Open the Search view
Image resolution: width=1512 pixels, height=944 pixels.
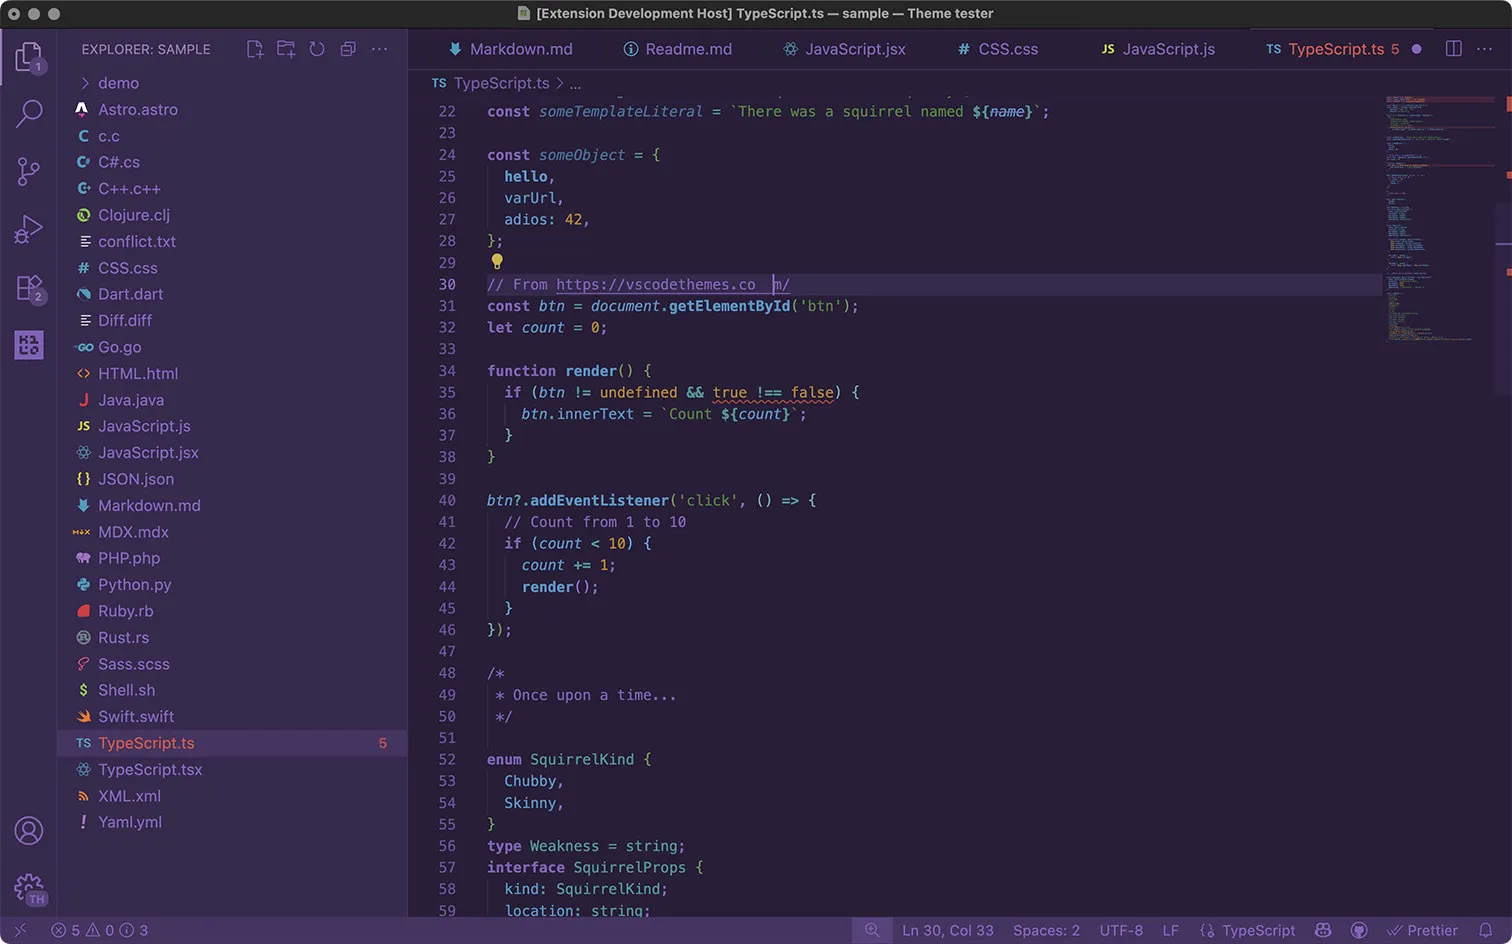tap(29, 114)
